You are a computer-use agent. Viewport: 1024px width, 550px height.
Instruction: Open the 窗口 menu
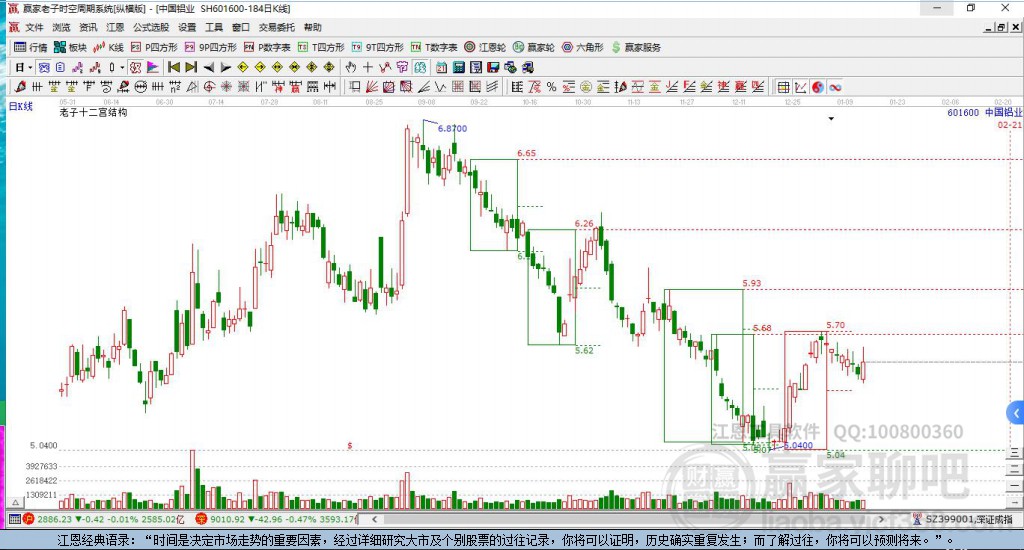(241, 27)
